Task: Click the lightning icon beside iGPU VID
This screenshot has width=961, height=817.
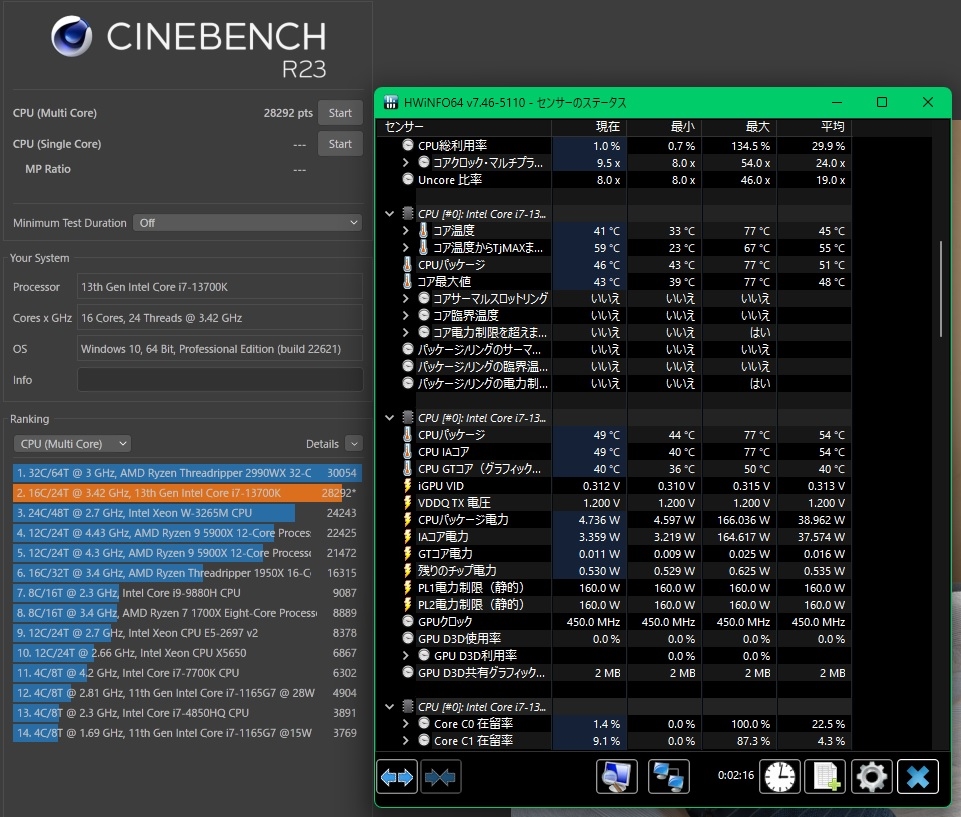Action: 408,485
